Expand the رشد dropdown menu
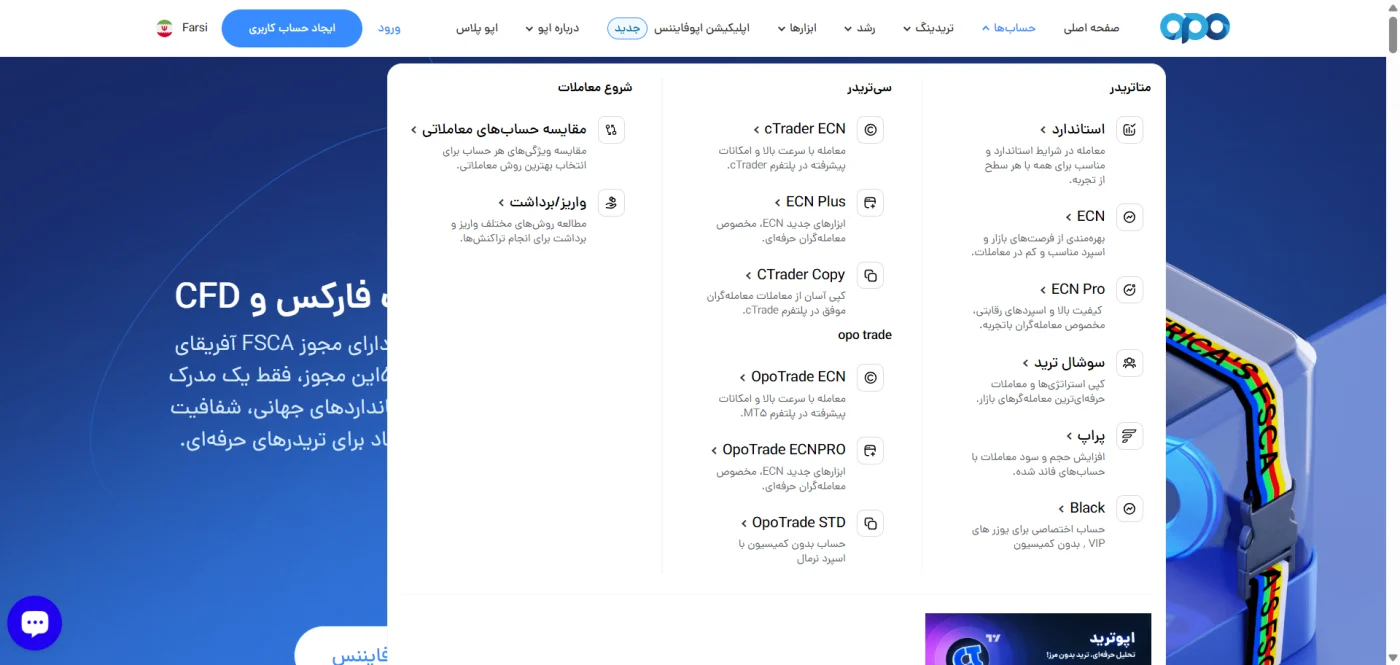The height and width of the screenshot is (665, 1400). [859, 28]
